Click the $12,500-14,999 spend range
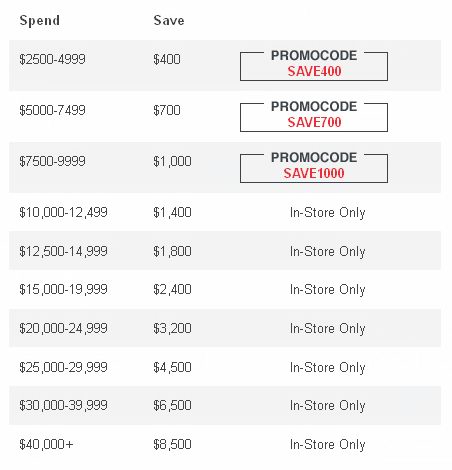 (x=63, y=251)
